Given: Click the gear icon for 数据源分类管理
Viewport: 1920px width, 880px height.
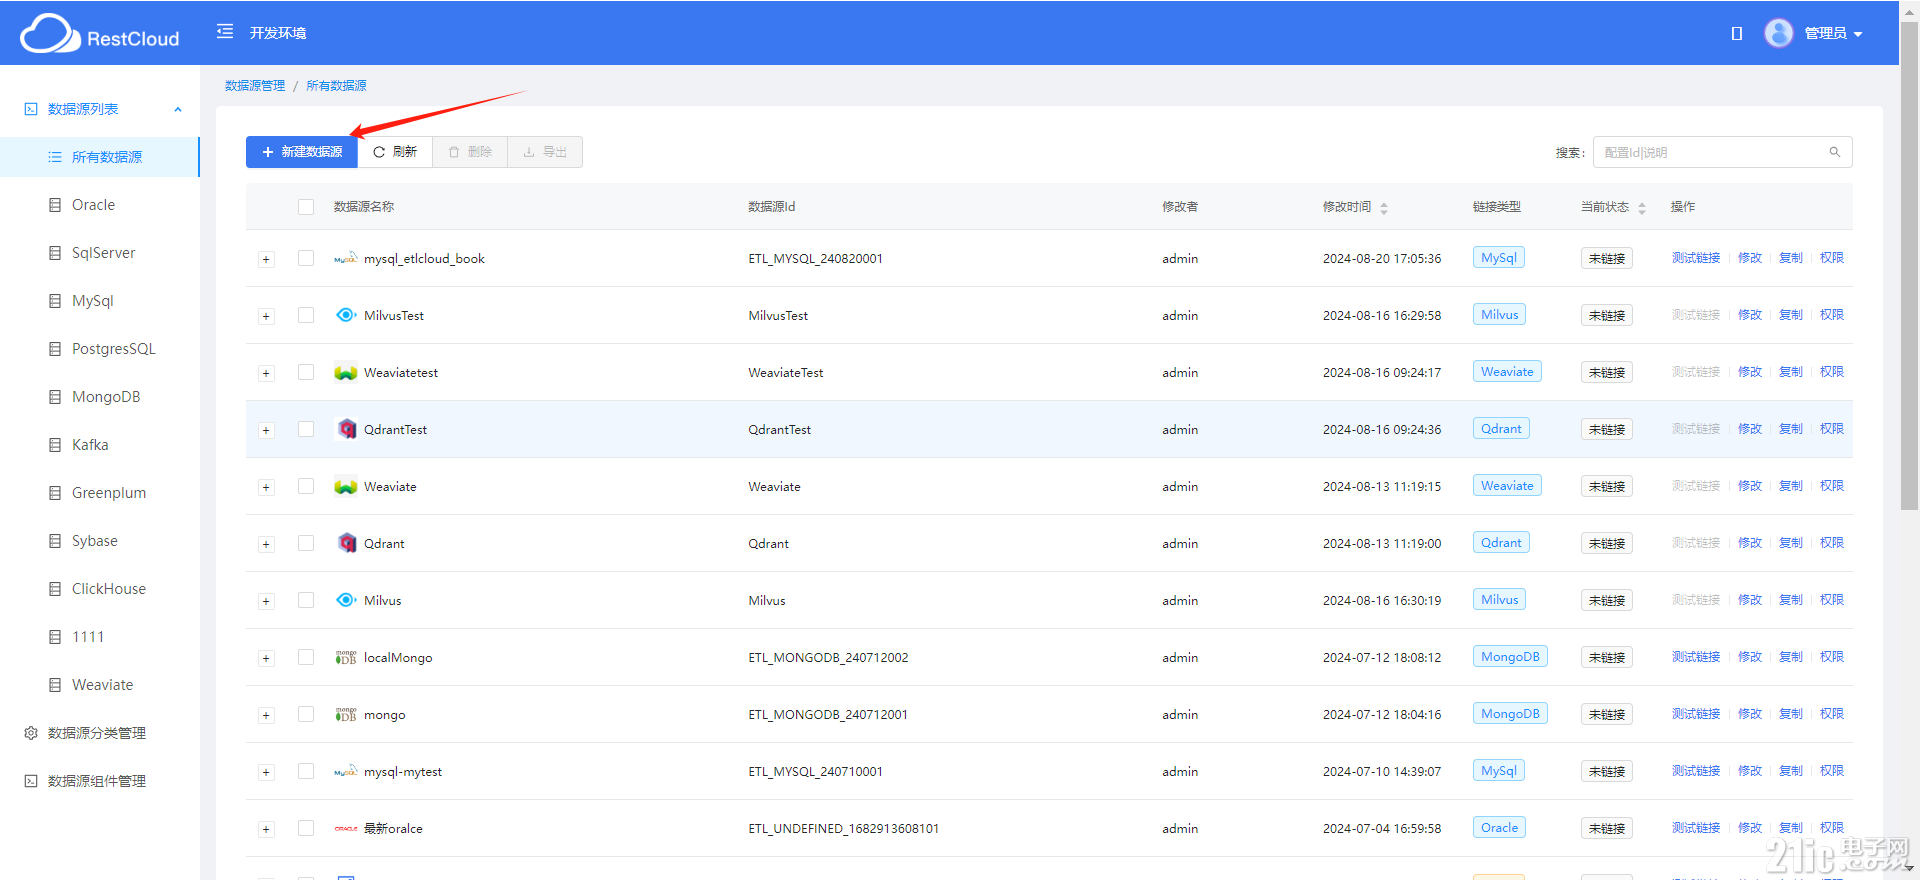Looking at the screenshot, I should (x=31, y=733).
